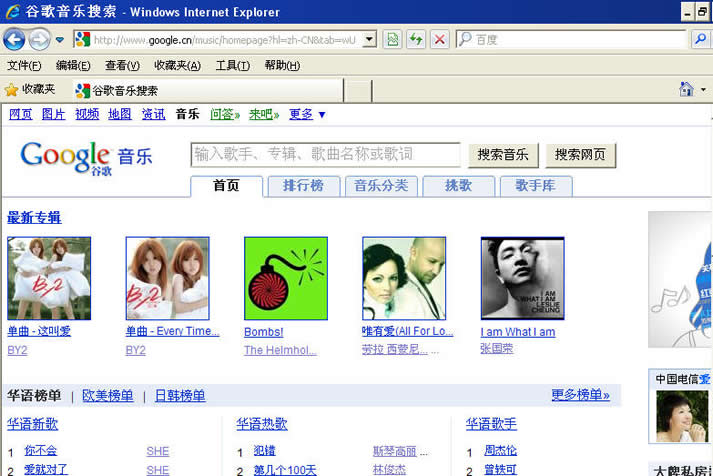Click the IE Forward arrow button

click(x=39, y=40)
